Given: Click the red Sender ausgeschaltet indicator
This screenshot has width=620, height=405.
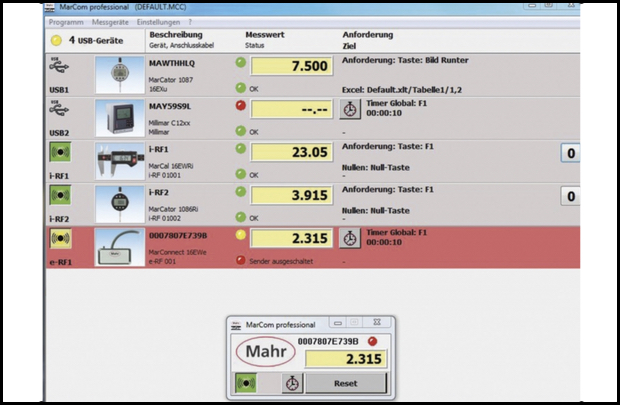Looking at the screenshot, I should (x=241, y=260).
